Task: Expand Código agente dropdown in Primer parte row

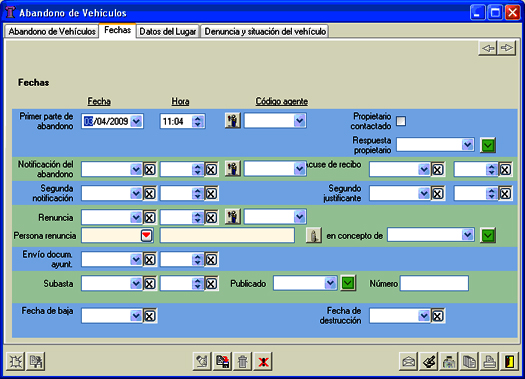Action: click(x=300, y=121)
